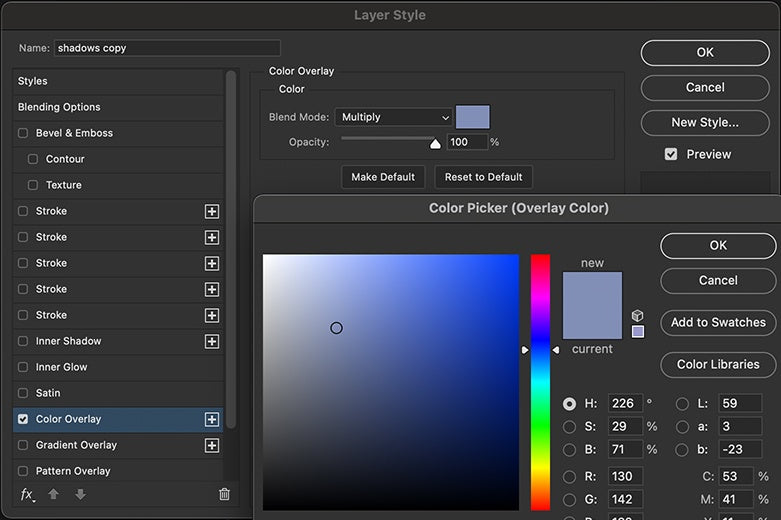
Task: Select the Lab a: radio button
Action: tap(682, 427)
